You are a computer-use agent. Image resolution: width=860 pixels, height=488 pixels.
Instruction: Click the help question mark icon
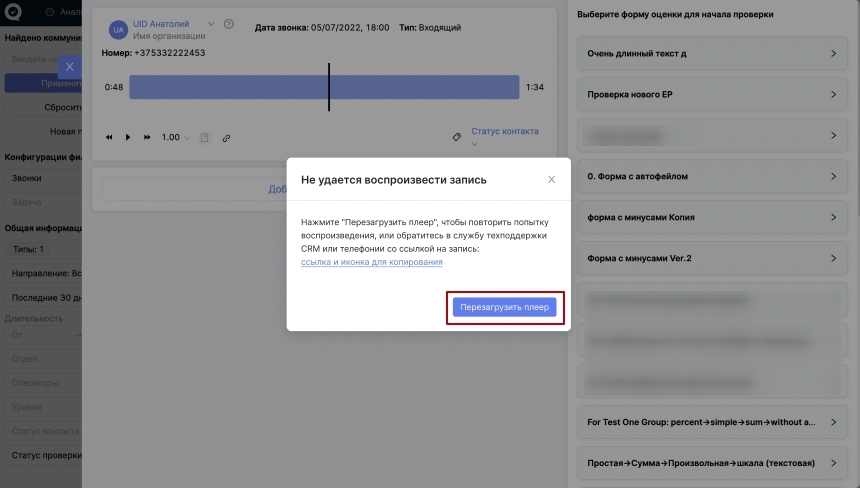point(229,24)
